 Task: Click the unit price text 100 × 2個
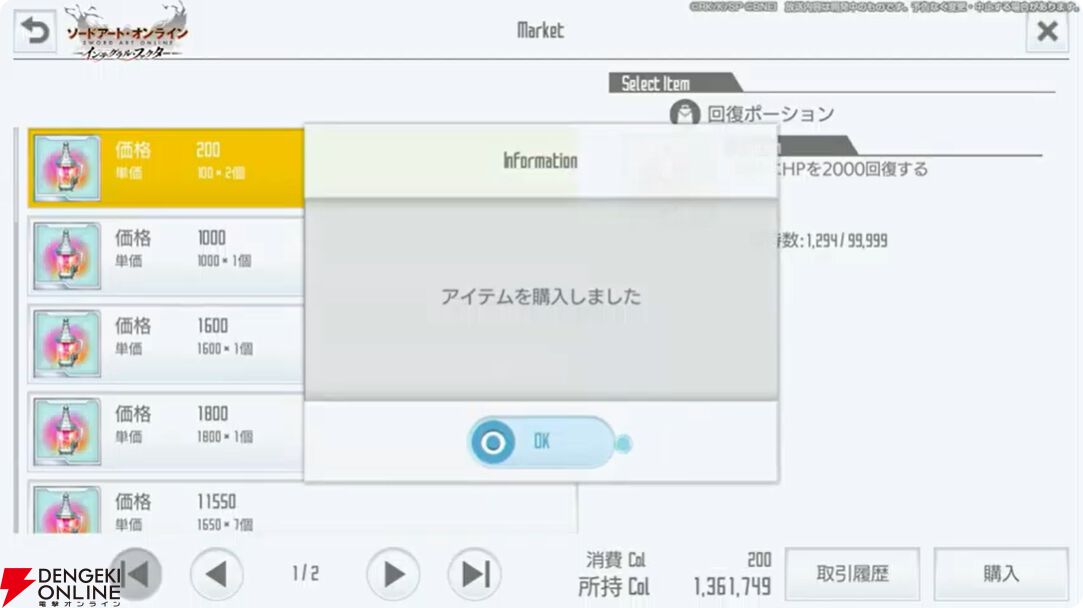coord(221,173)
